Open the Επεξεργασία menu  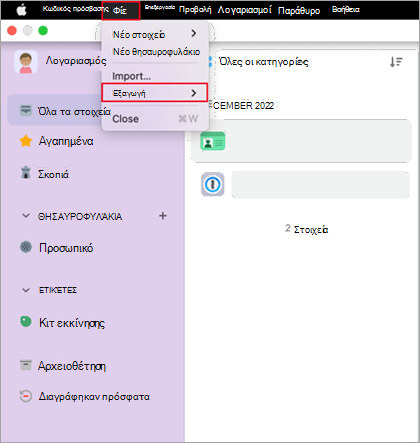(160, 7)
